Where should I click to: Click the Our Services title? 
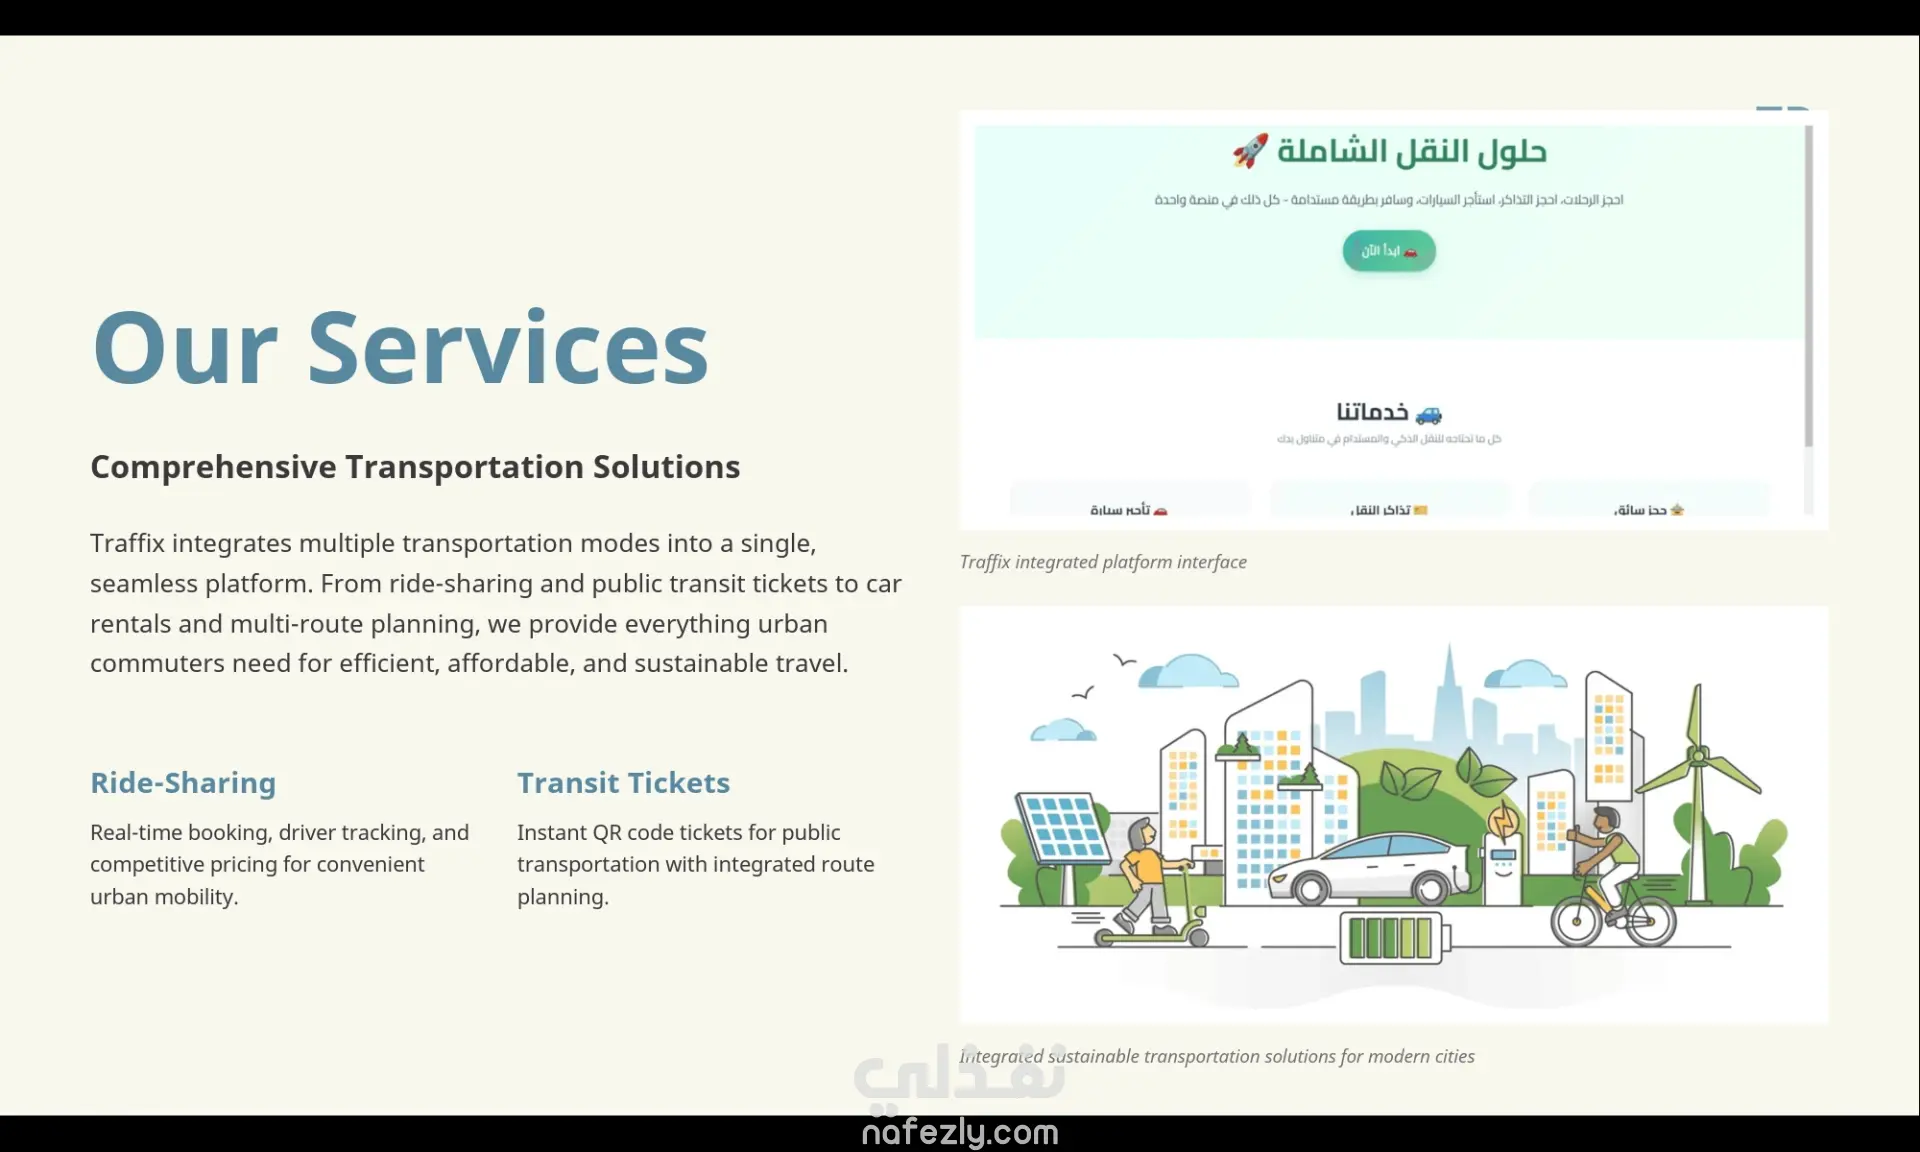pos(400,348)
